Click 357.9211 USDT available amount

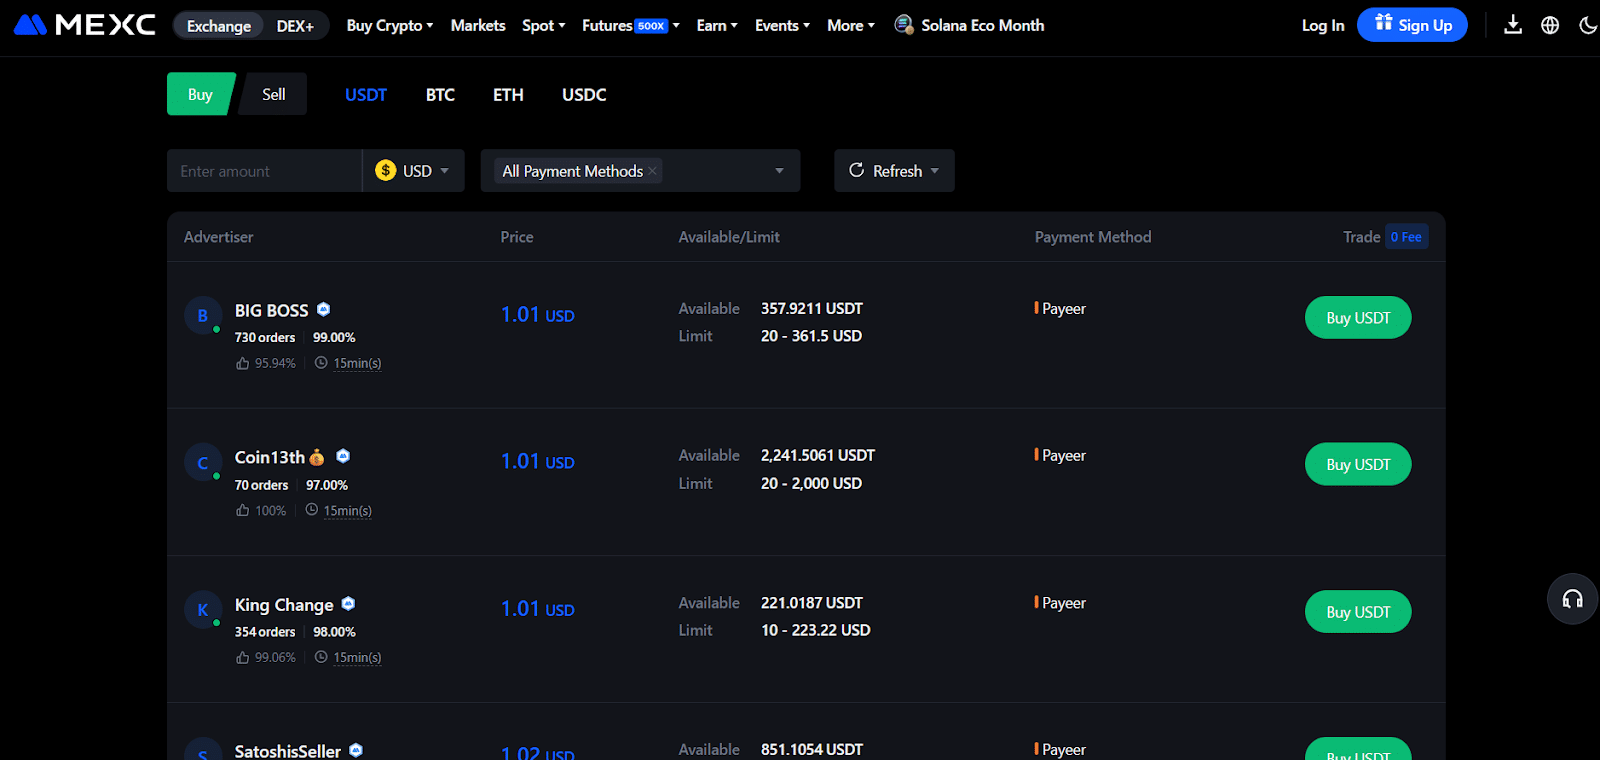pos(811,308)
